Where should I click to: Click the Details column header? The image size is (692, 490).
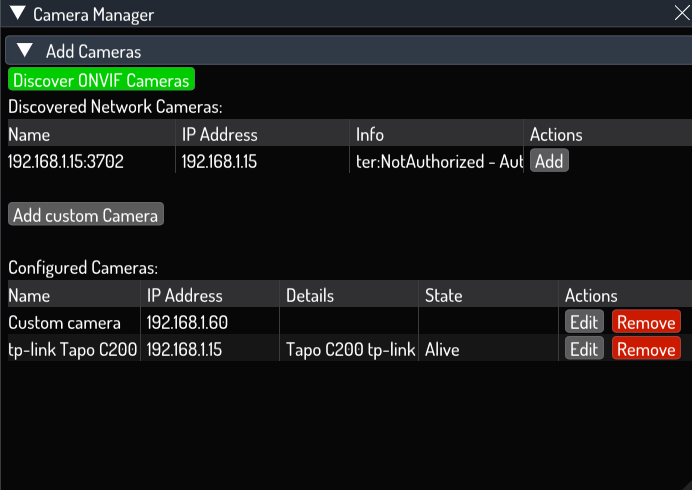pyautogui.click(x=310, y=295)
